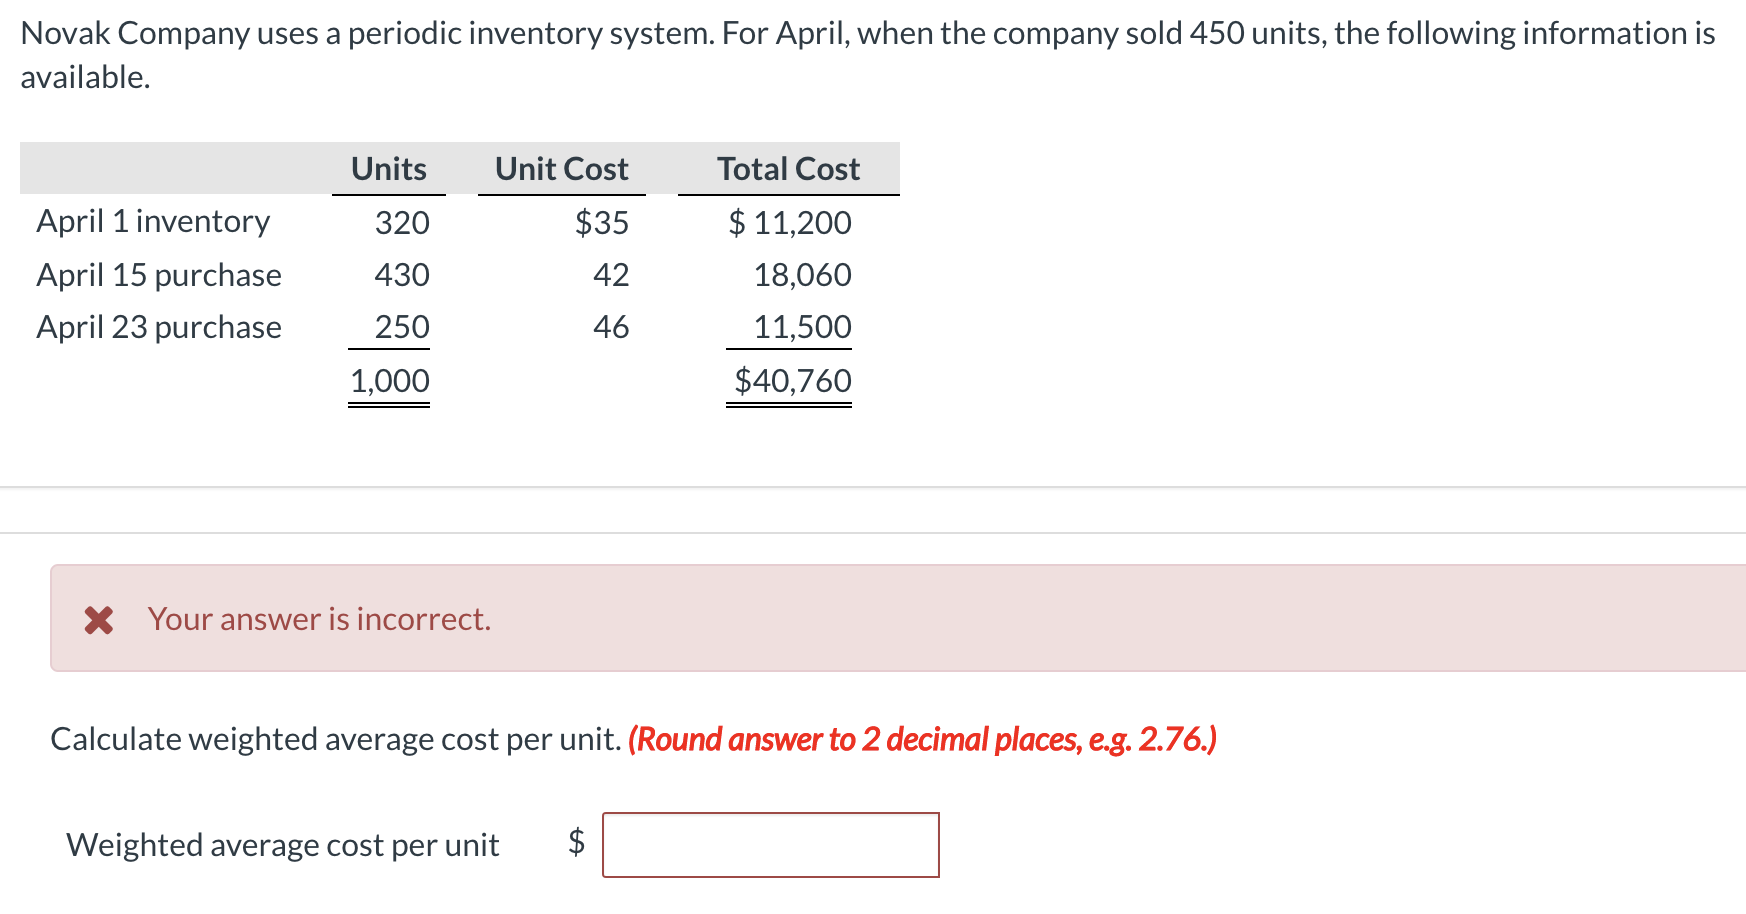The height and width of the screenshot is (914, 1746).
Task: Click the red rounding instruction text
Action: [922, 739]
